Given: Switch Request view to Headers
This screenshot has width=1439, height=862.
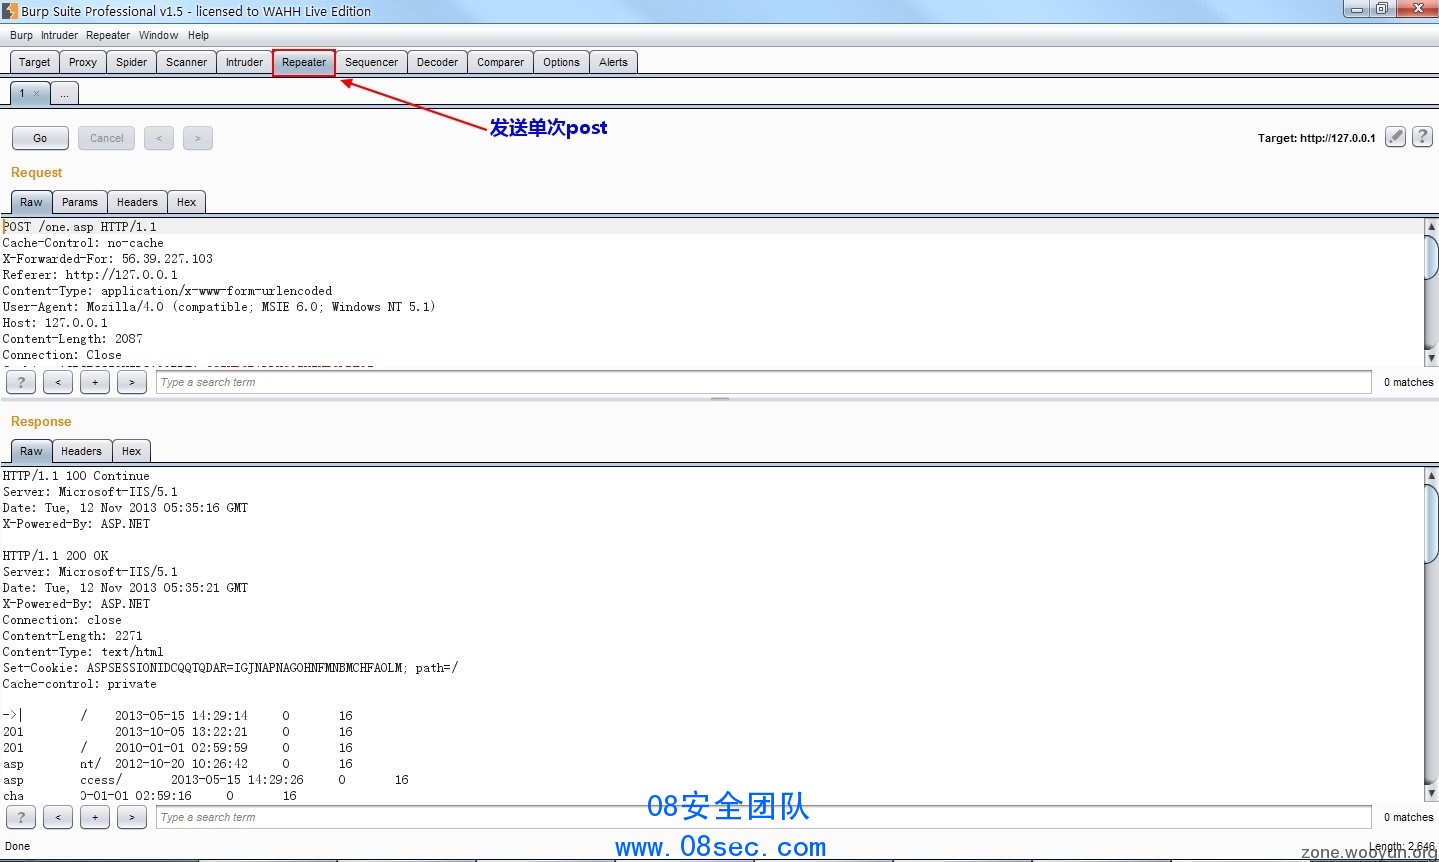Looking at the screenshot, I should coord(137,202).
